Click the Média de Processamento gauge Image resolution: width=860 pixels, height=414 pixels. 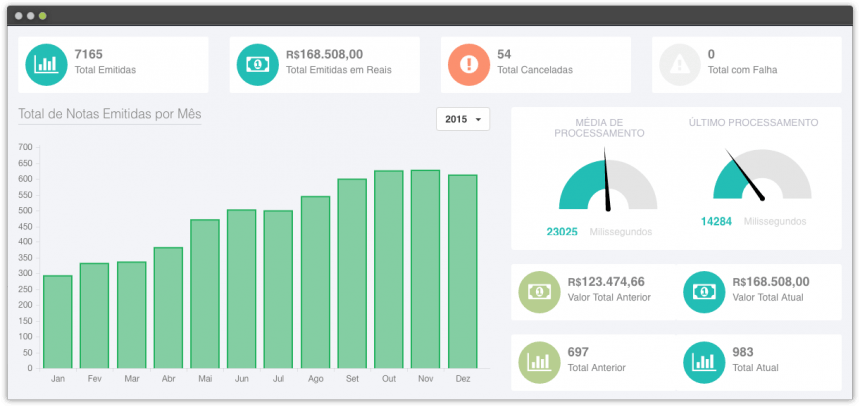point(608,183)
